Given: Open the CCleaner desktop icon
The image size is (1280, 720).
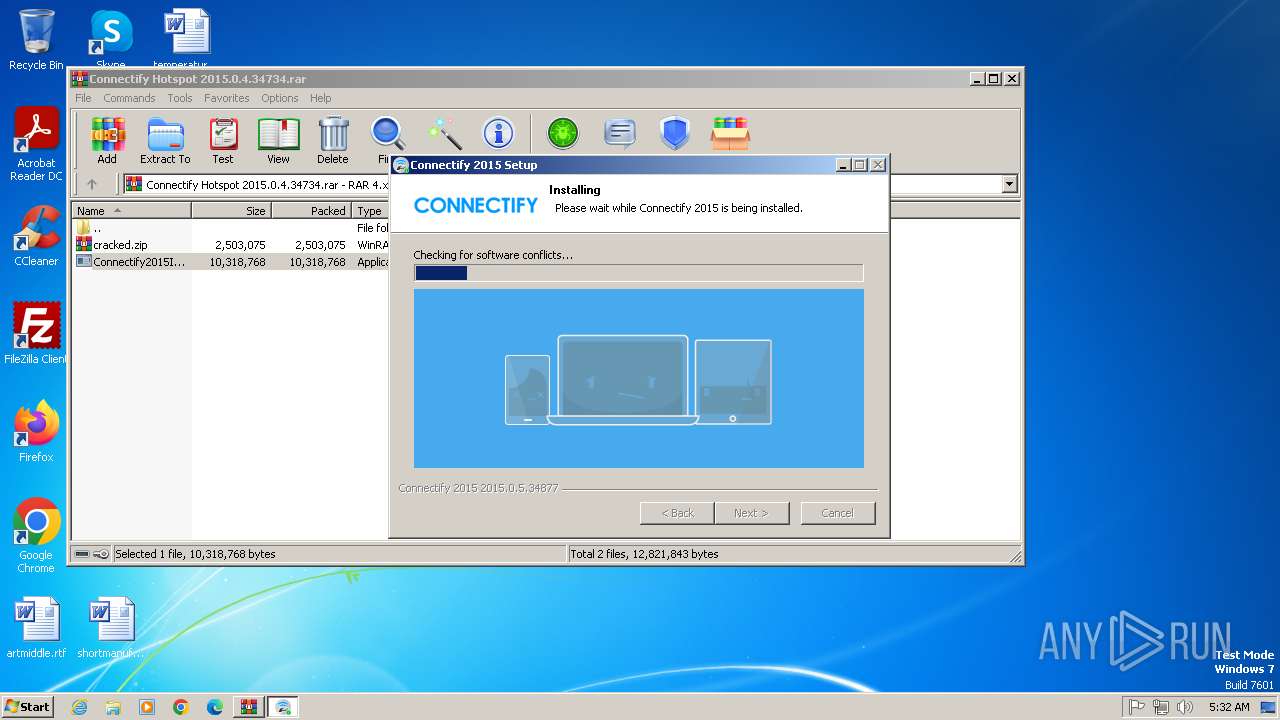Looking at the screenshot, I should pos(36,236).
